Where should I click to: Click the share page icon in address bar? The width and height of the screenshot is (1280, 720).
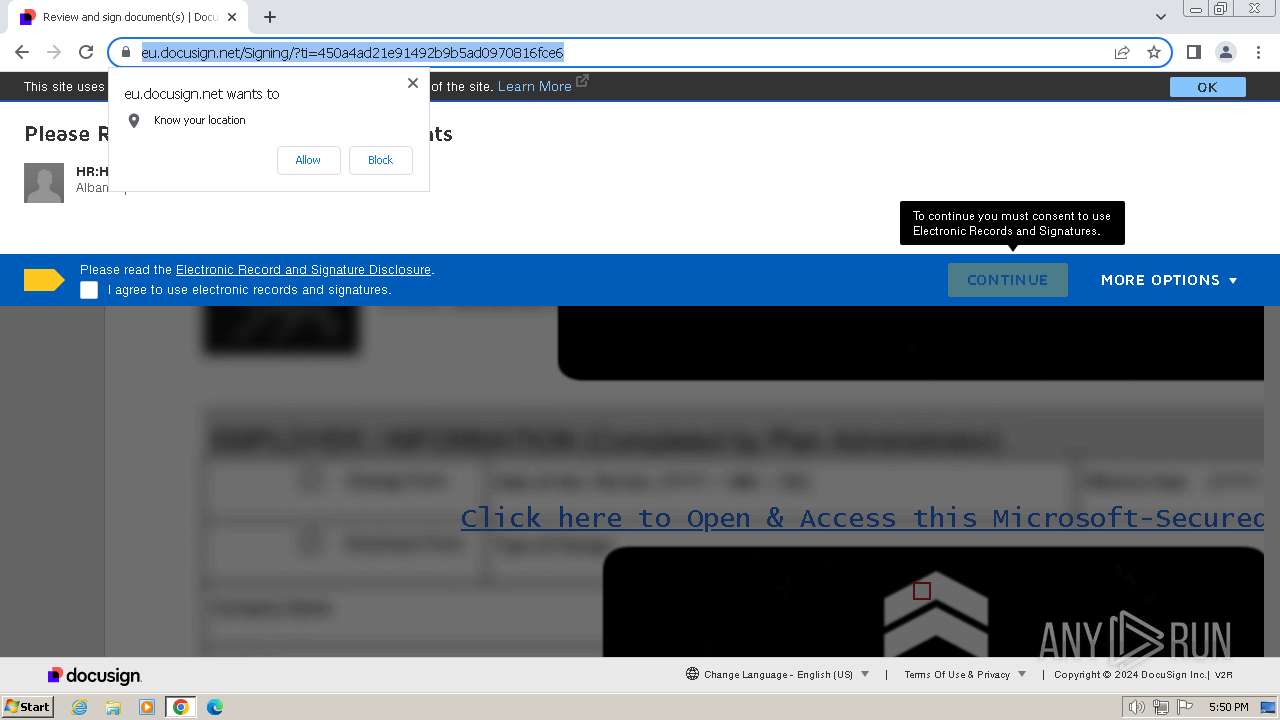[x=1122, y=52]
